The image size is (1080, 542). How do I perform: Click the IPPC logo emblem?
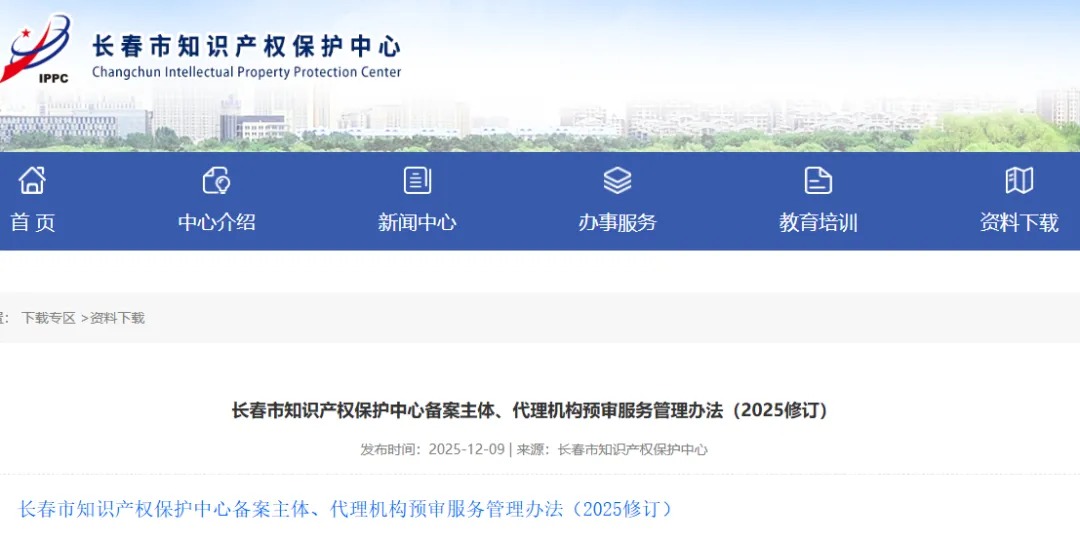coord(36,50)
